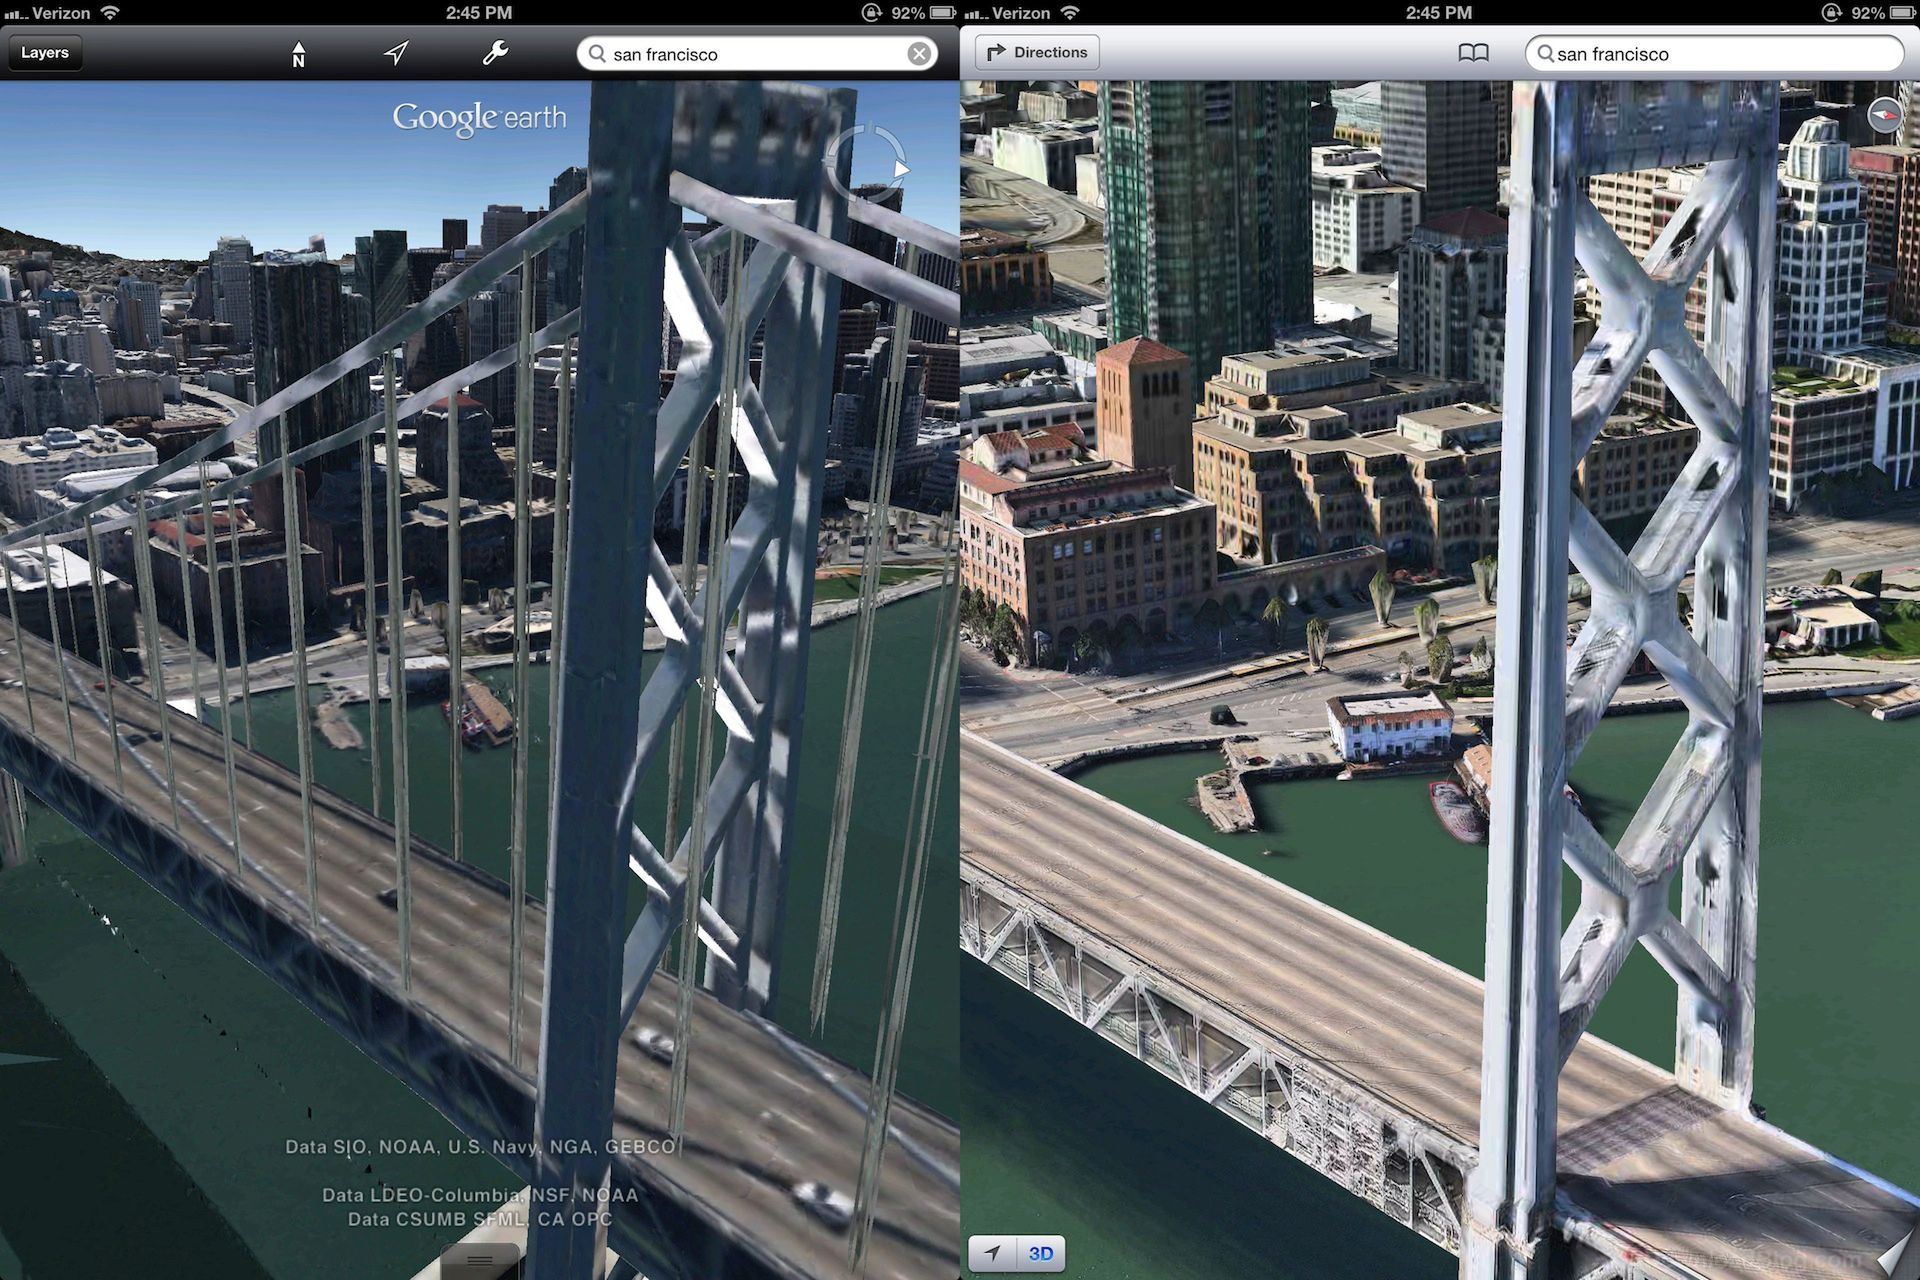The height and width of the screenshot is (1280, 1920).
Task: Open bookmarks book icon in Maps
Action: 1473,53
